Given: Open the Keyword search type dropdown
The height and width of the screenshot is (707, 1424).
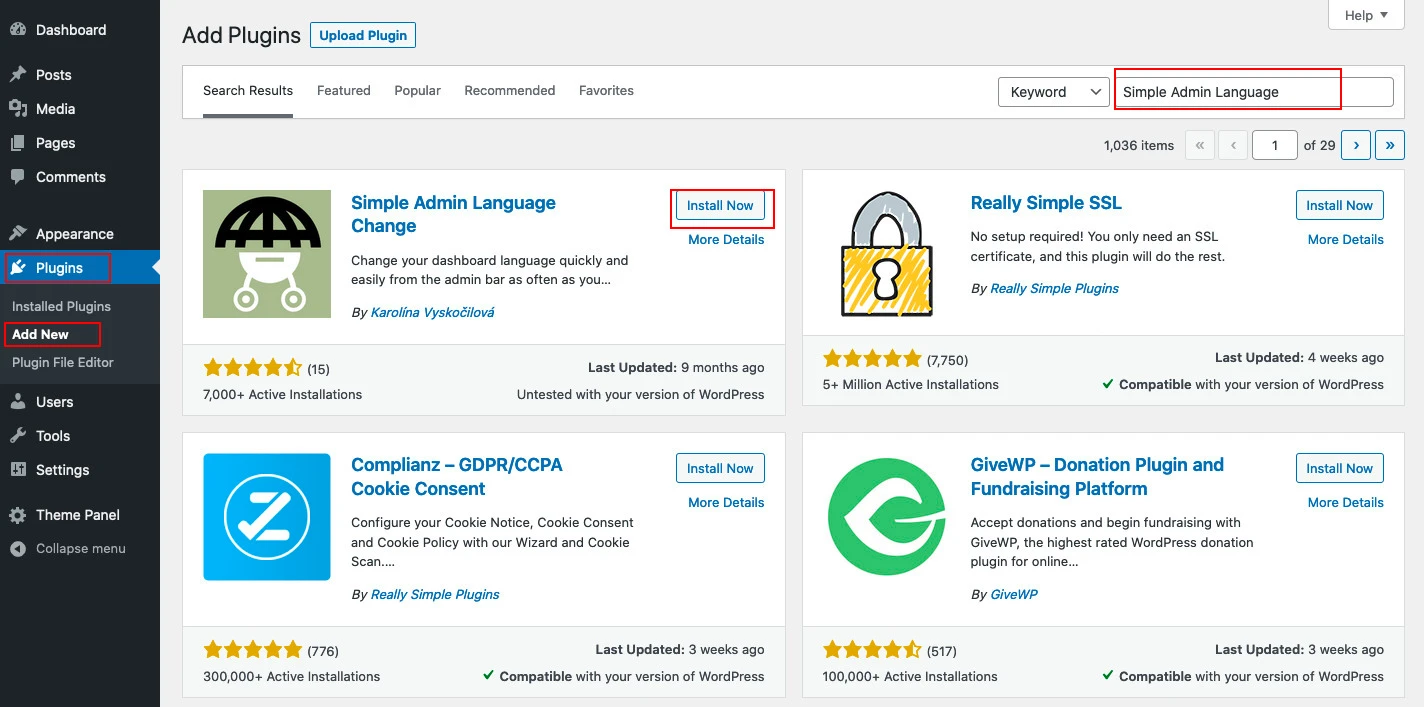Looking at the screenshot, I should coord(1054,92).
